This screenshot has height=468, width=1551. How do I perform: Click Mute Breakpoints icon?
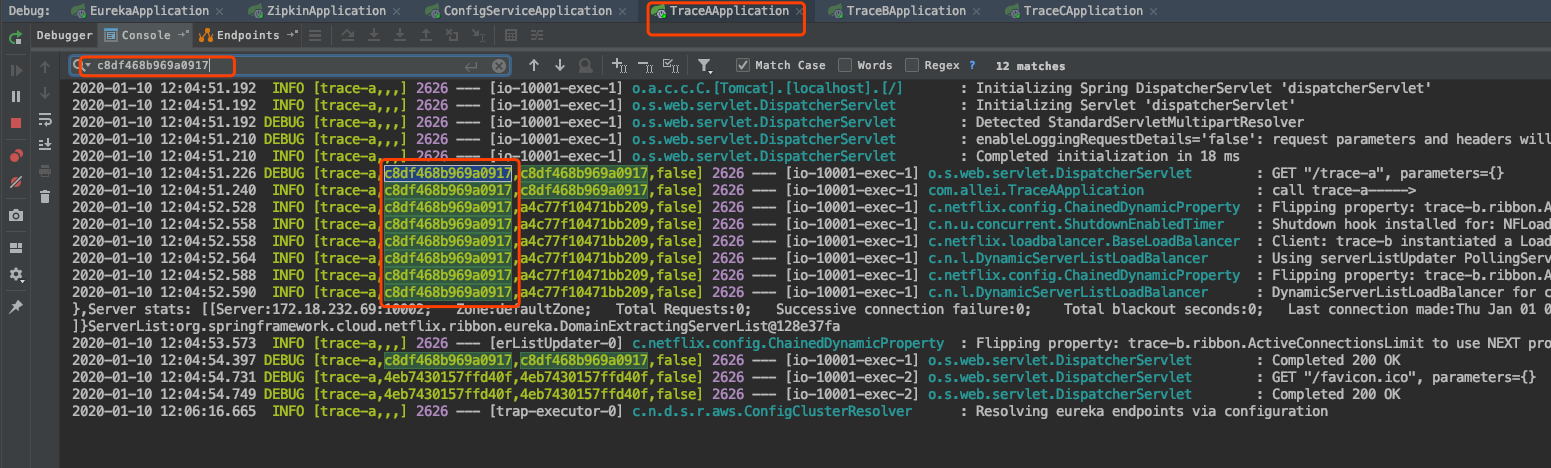point(15,183)
